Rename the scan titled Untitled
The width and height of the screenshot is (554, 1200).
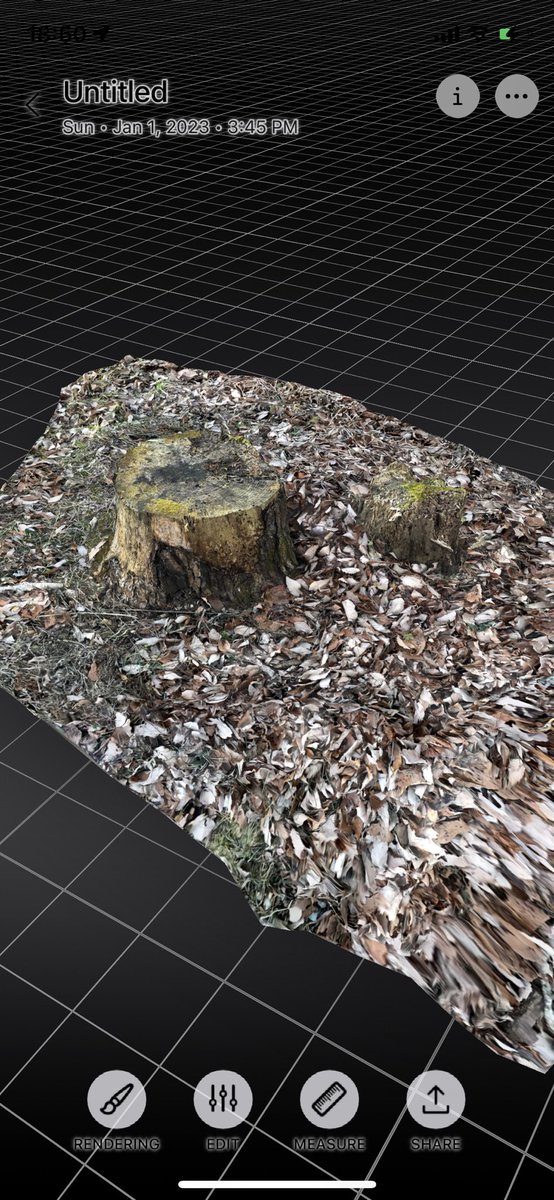click(x=115, y=92)
